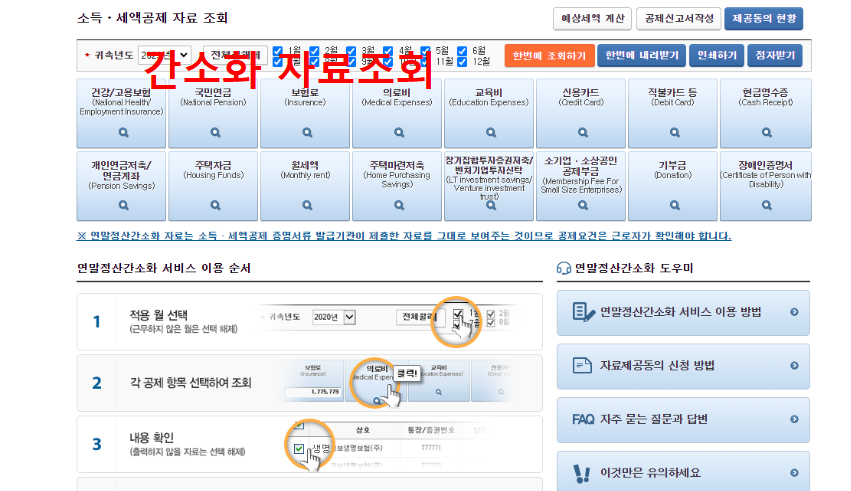The image size is (851, 491).
Task: Open Donation (기부금) lookup magnifier
Action: (x=674, y=205)
